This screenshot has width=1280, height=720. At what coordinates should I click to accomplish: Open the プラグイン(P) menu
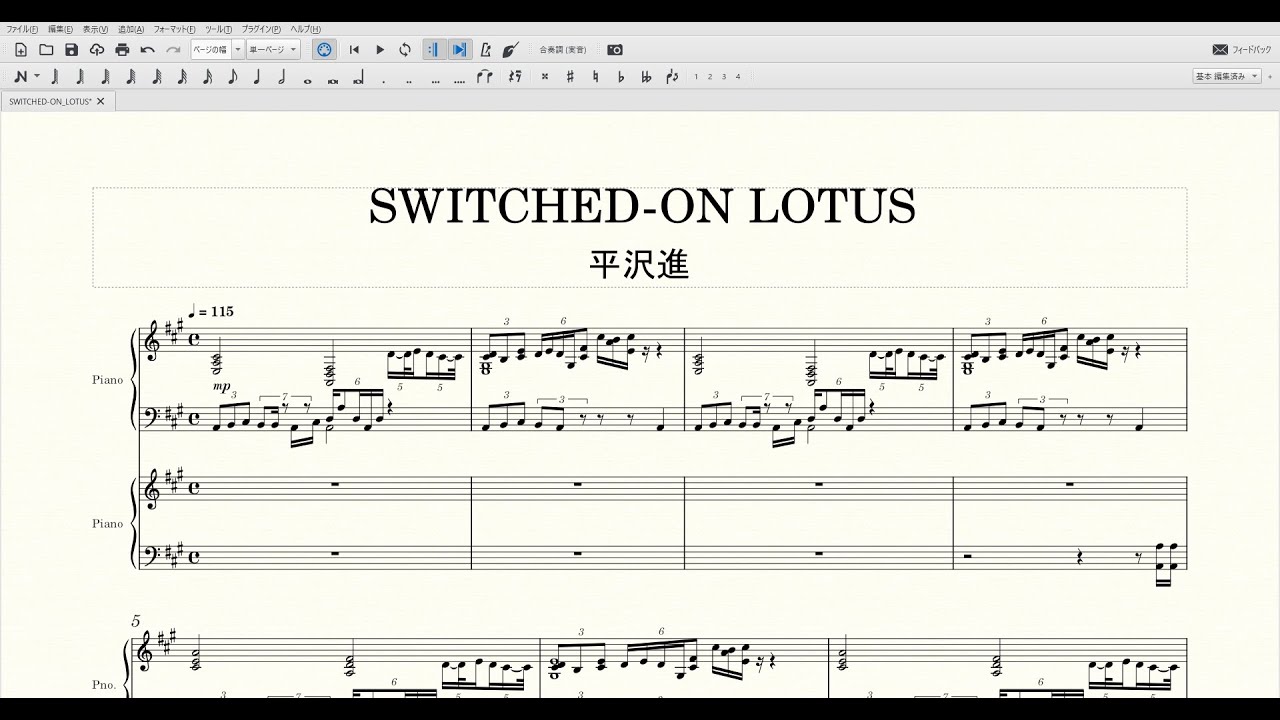click(x=261, y=29)
